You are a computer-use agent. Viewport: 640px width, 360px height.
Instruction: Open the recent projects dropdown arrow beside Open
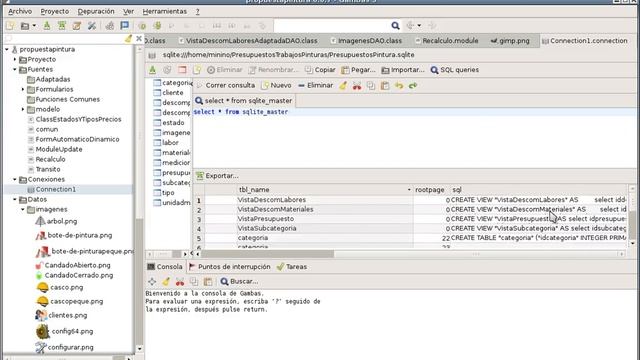point(34,26)
